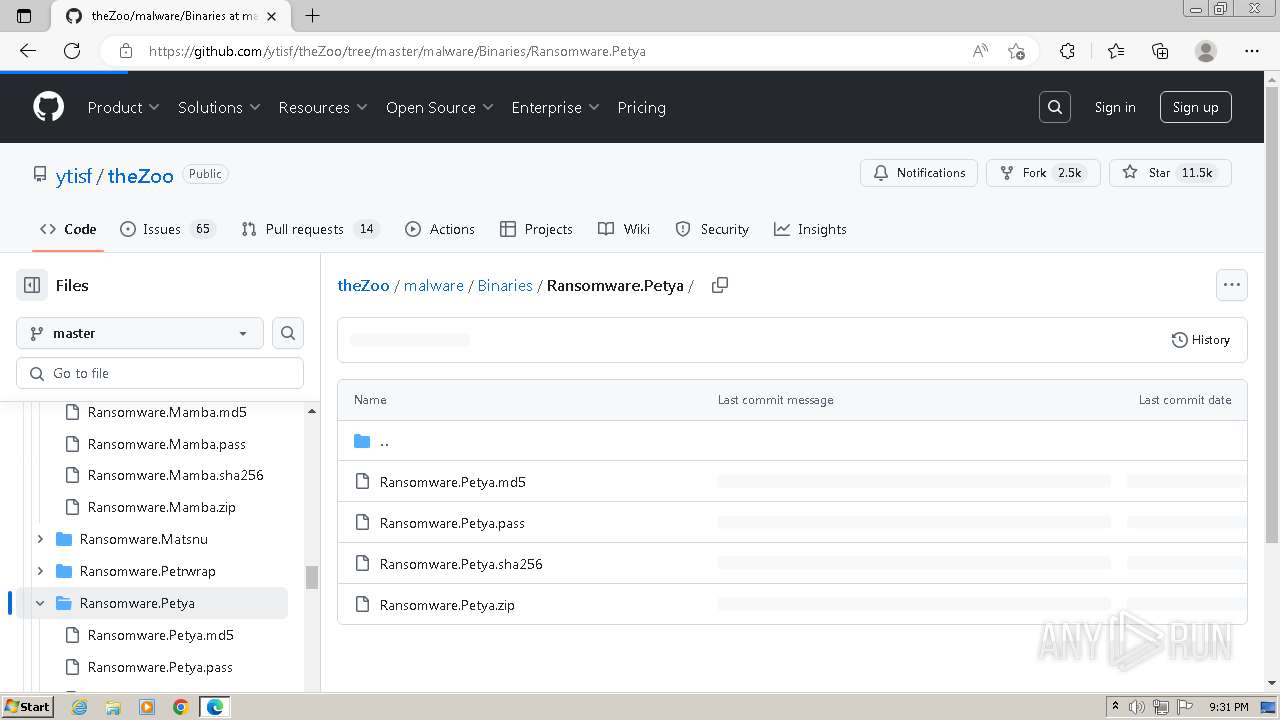Click file tree search icon
This screenshot has height=720, width=1280.
click(288, 333)
